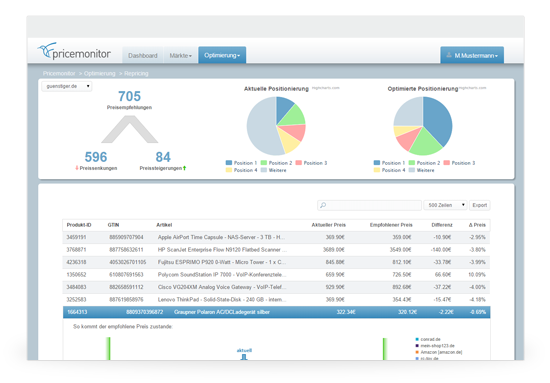Toggle Position 3 legend in Aktuelle Positionierung
Screen dimensions: 550x383
[311, 163]
